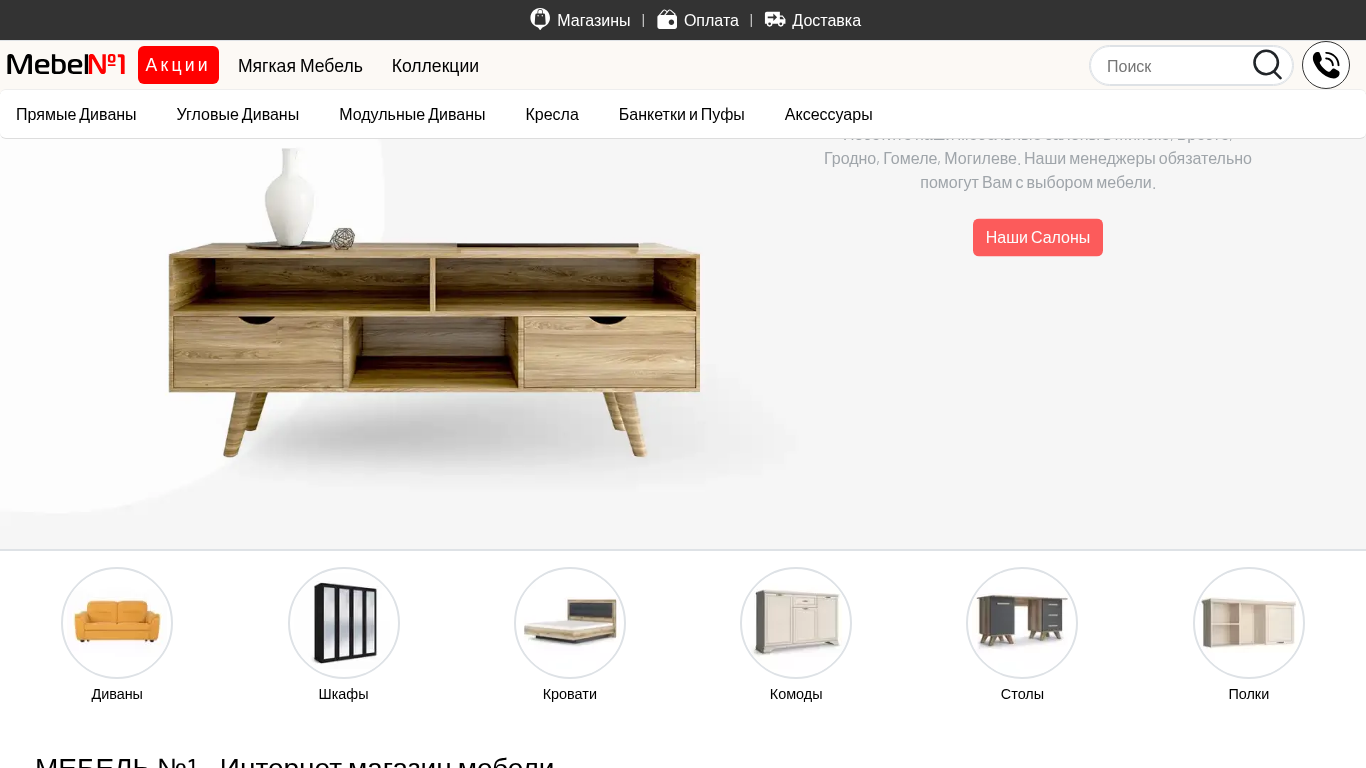Open Магазины link with bag icon

pyautogui.click(x=580, y=20)
